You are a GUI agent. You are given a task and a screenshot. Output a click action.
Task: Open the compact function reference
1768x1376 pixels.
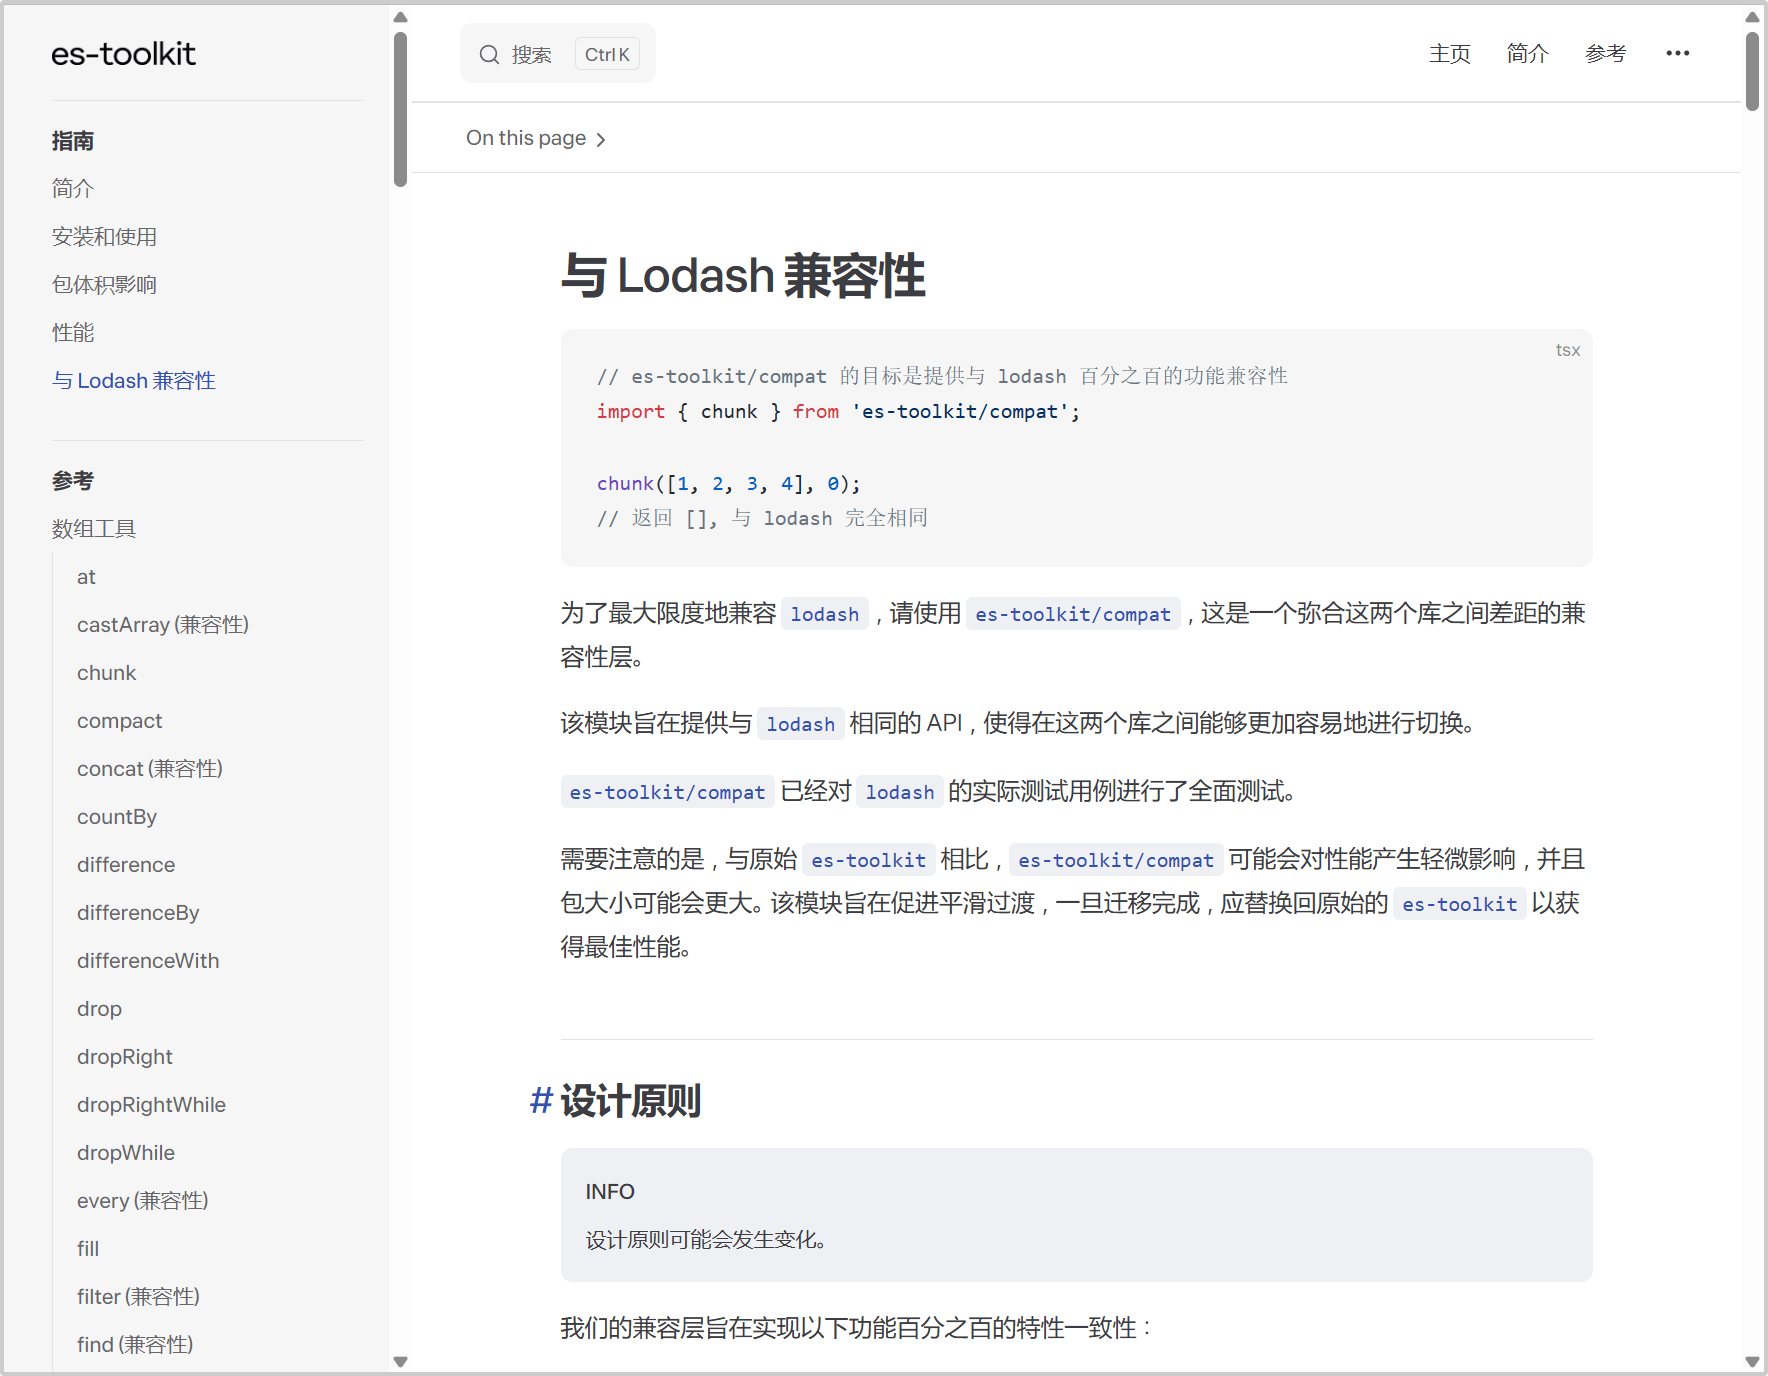pos(119,720)
